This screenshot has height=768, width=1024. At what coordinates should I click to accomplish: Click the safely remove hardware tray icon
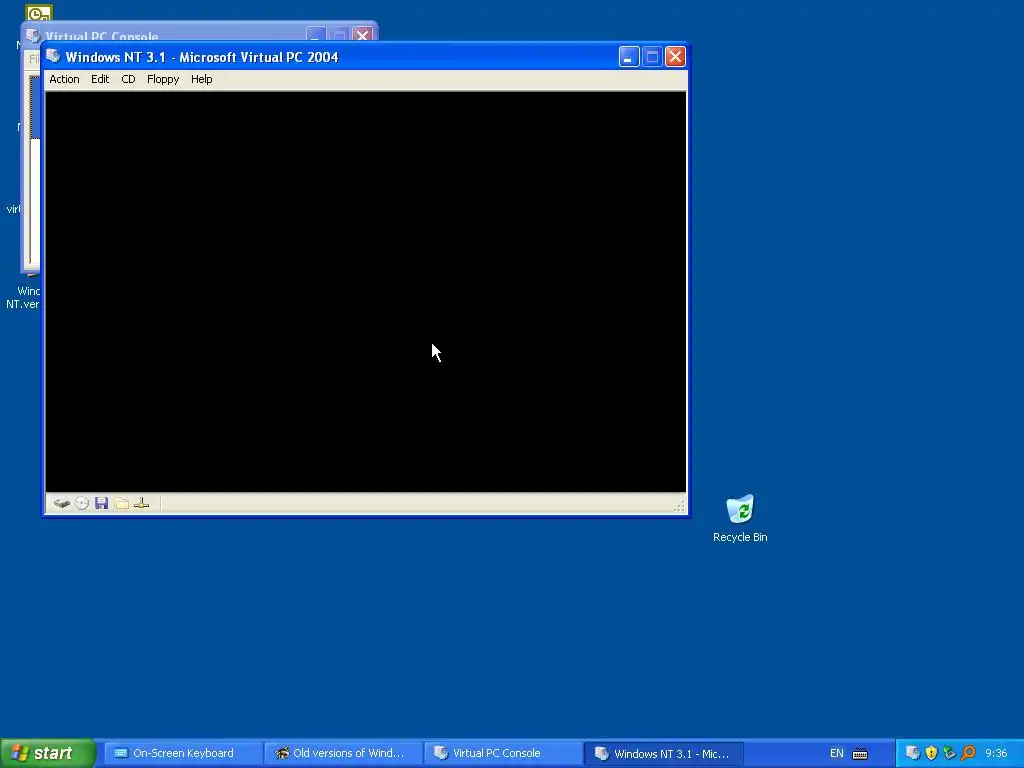pos(950,753)
